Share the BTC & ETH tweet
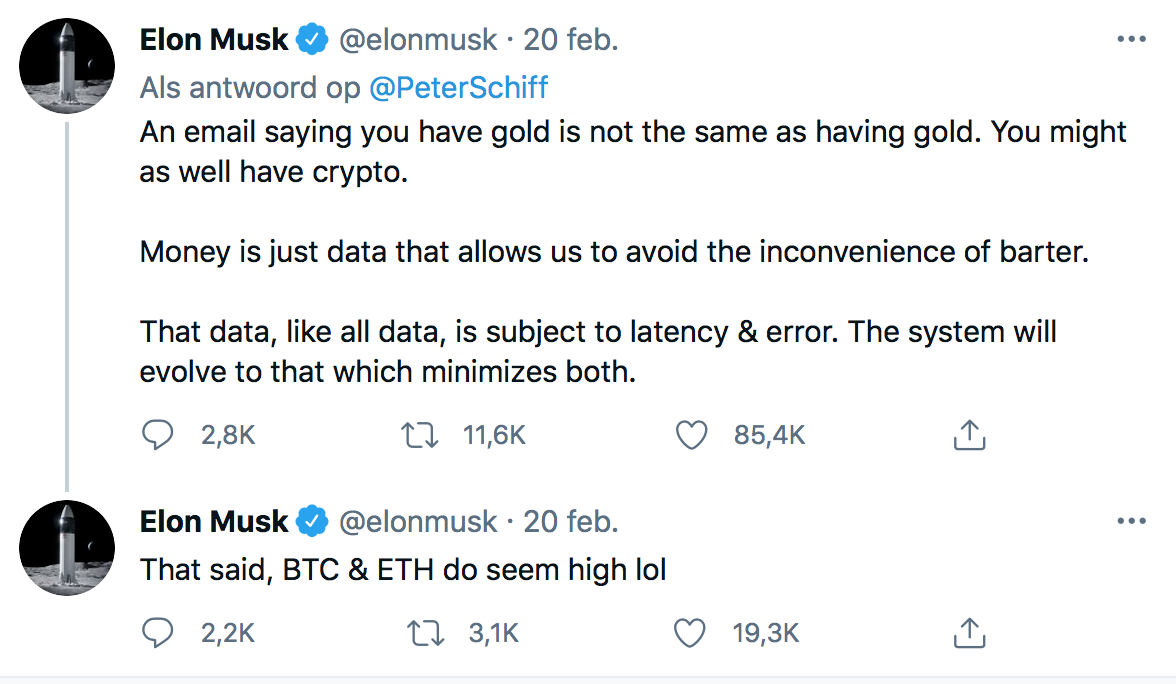Viewport: 1176px width, 684px height. (x=969, y=632)
